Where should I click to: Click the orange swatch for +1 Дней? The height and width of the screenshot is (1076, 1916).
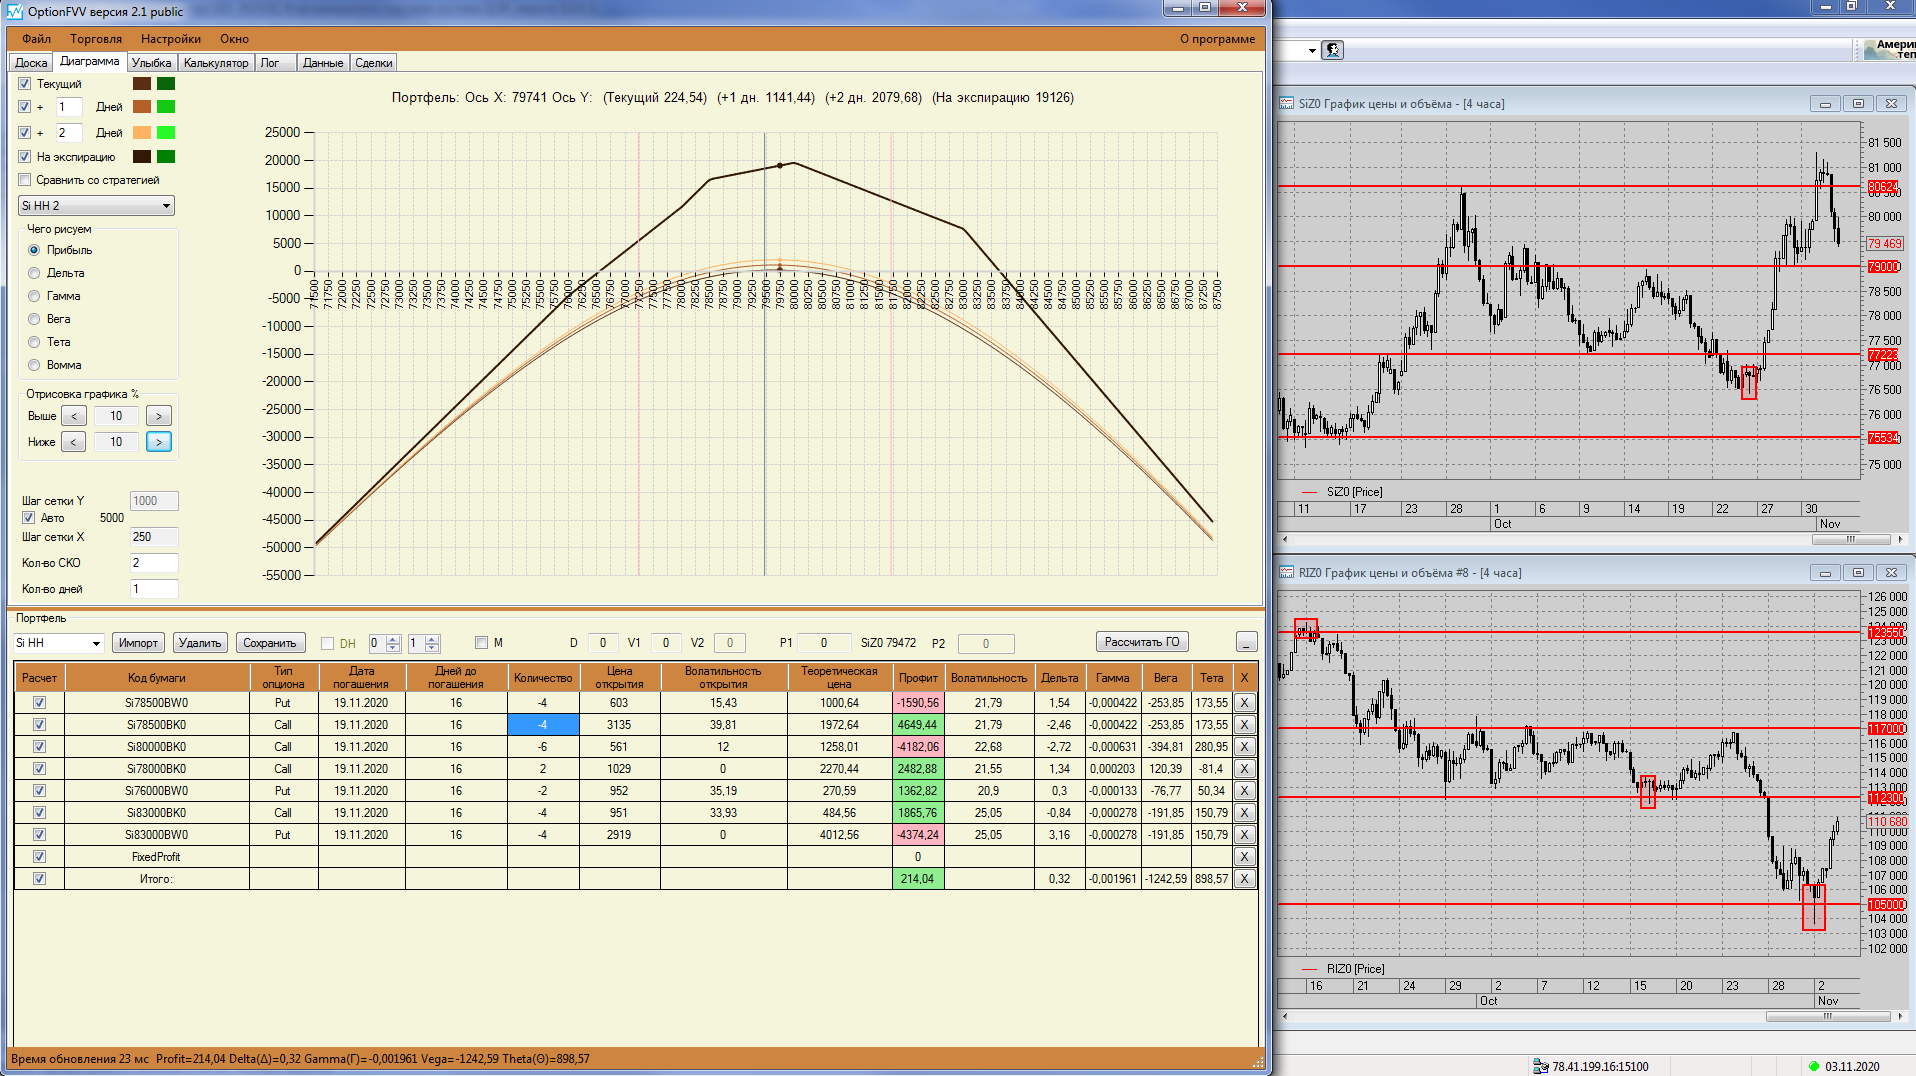coord(142,107)
